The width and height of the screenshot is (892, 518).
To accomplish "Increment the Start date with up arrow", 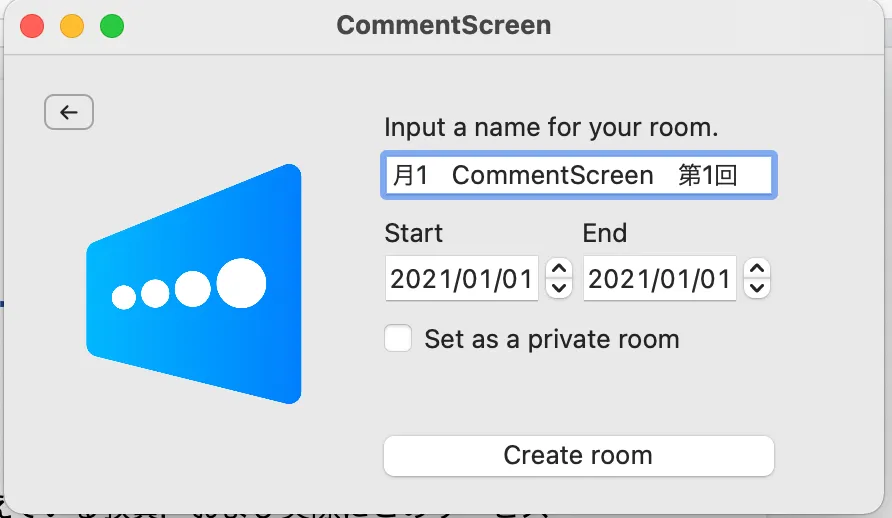I will pos(560,268).
